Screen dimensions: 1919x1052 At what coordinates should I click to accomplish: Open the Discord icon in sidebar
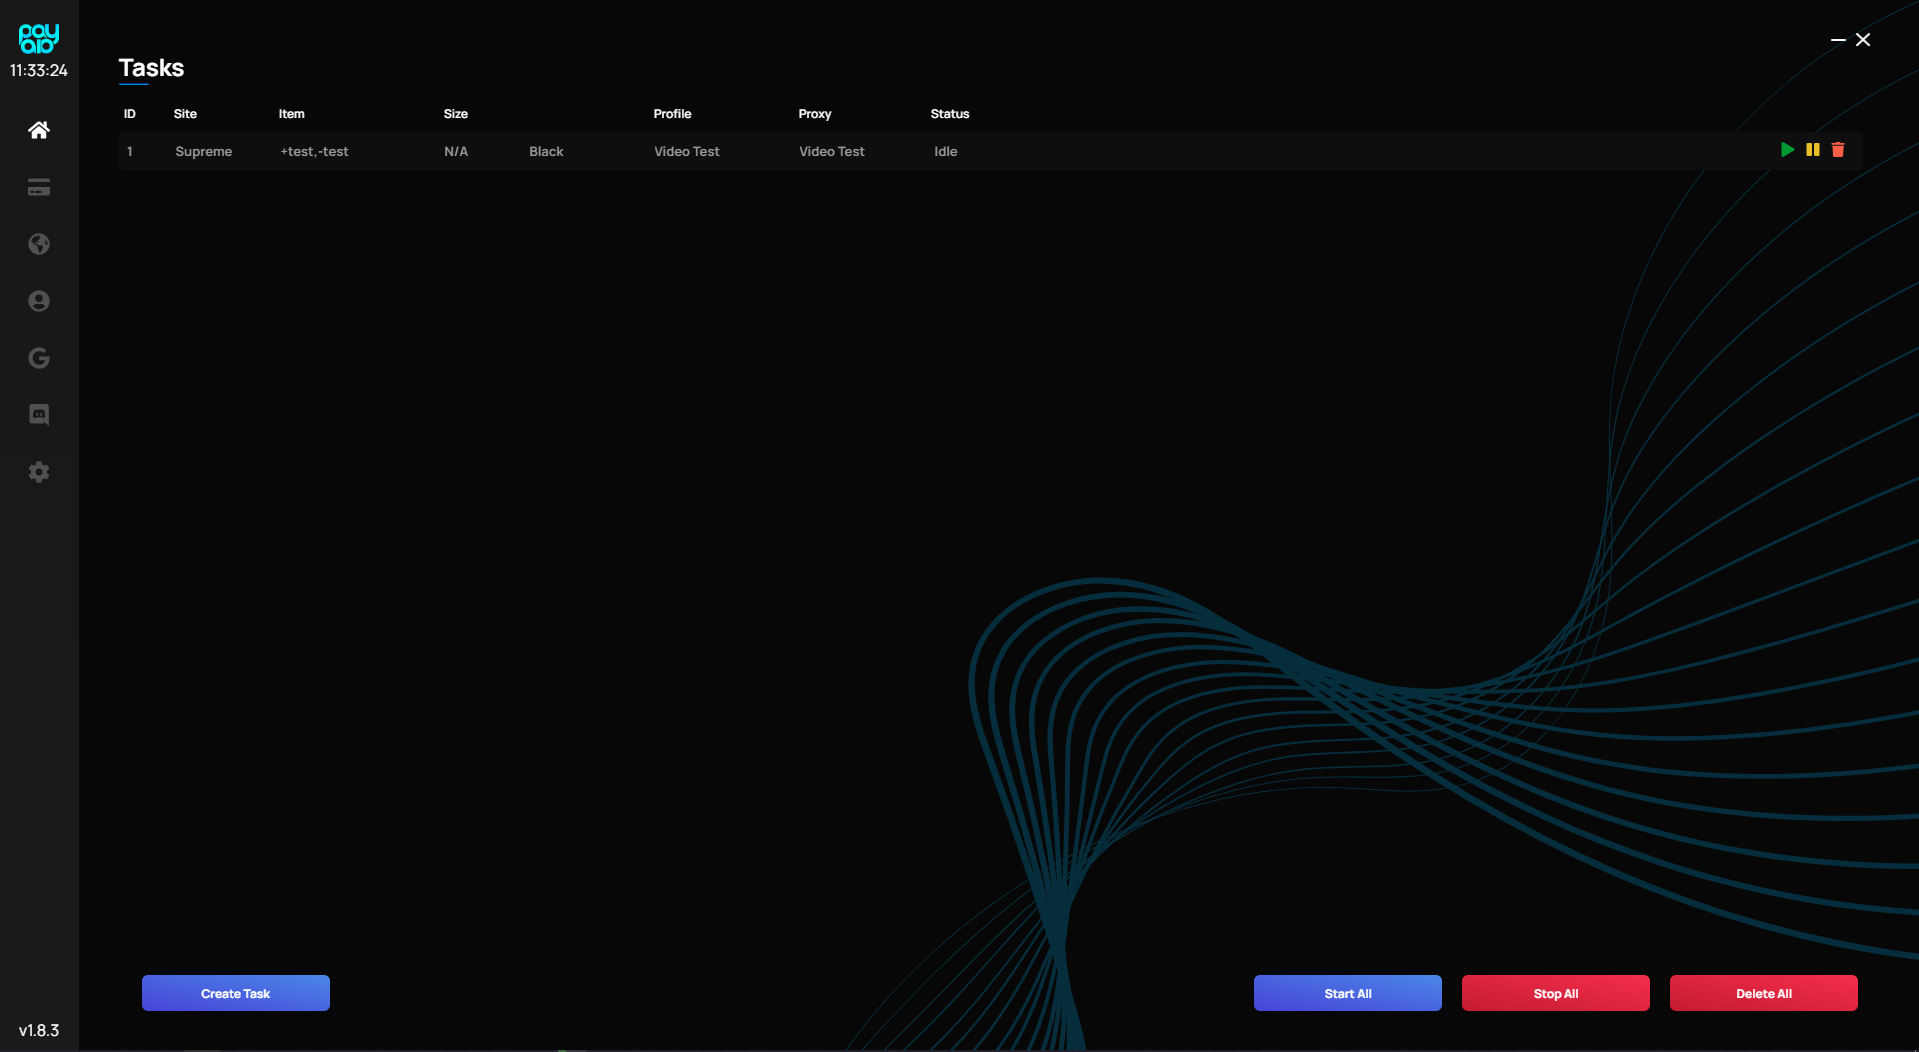[x=39, y=414]
